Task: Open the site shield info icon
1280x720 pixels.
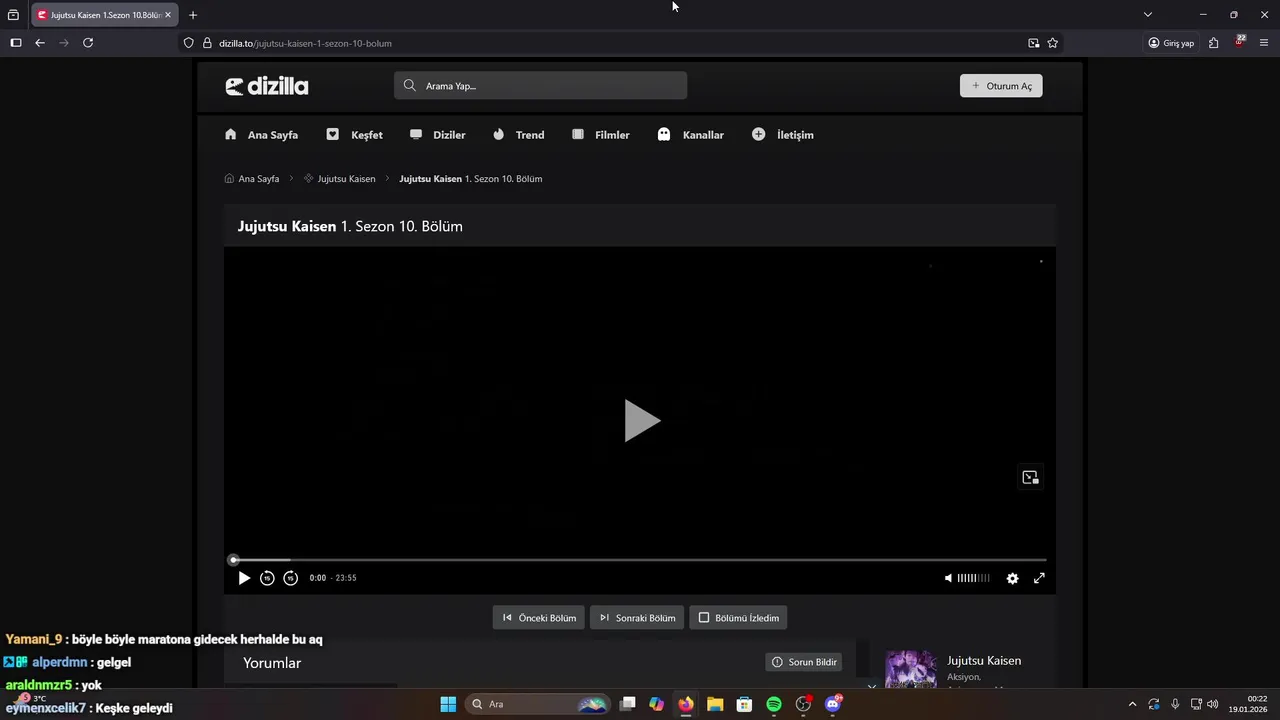Action: coord(188,43)
